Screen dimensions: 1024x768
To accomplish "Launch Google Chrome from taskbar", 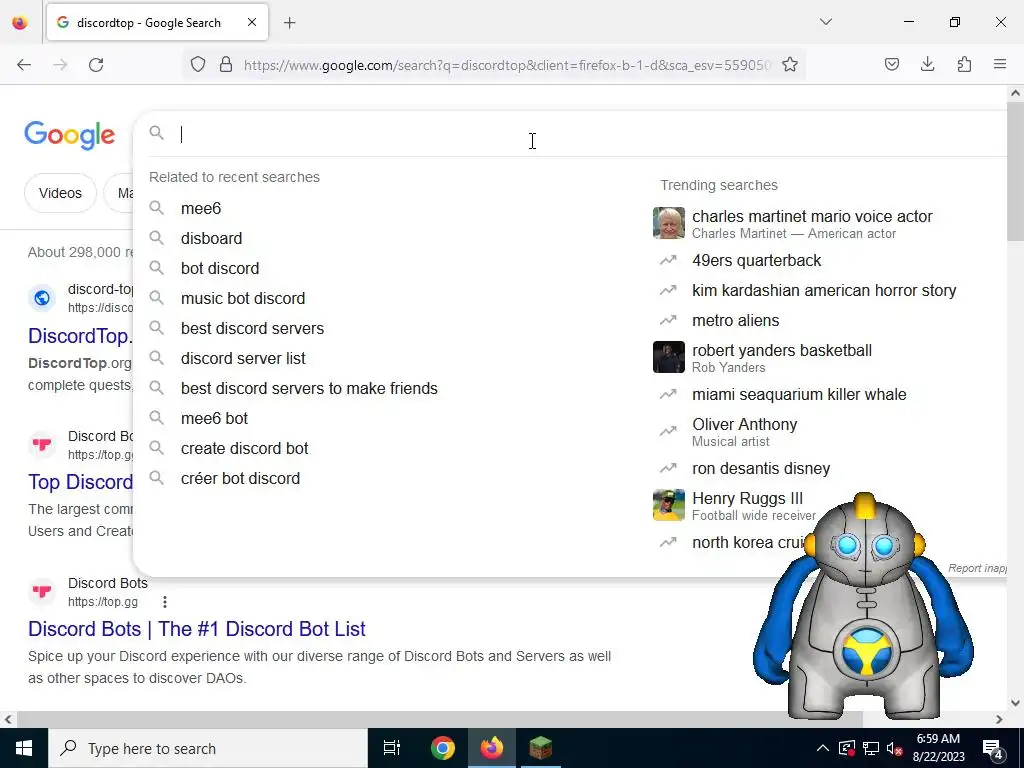I will [x=443, y=748].
